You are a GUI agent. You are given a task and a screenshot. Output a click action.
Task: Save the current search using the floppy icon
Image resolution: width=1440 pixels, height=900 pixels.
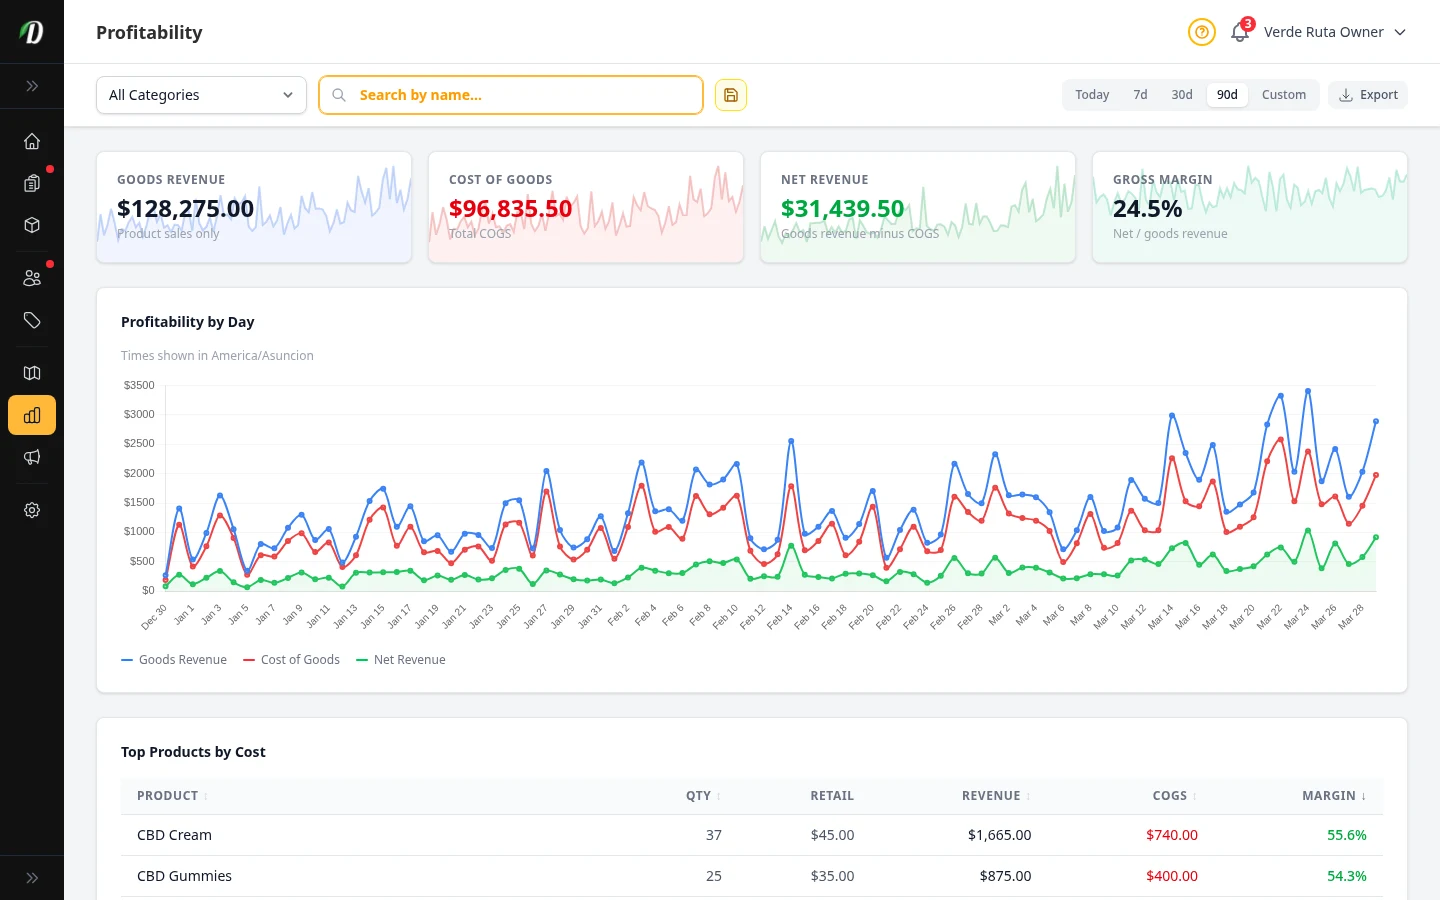coord(730,94)
